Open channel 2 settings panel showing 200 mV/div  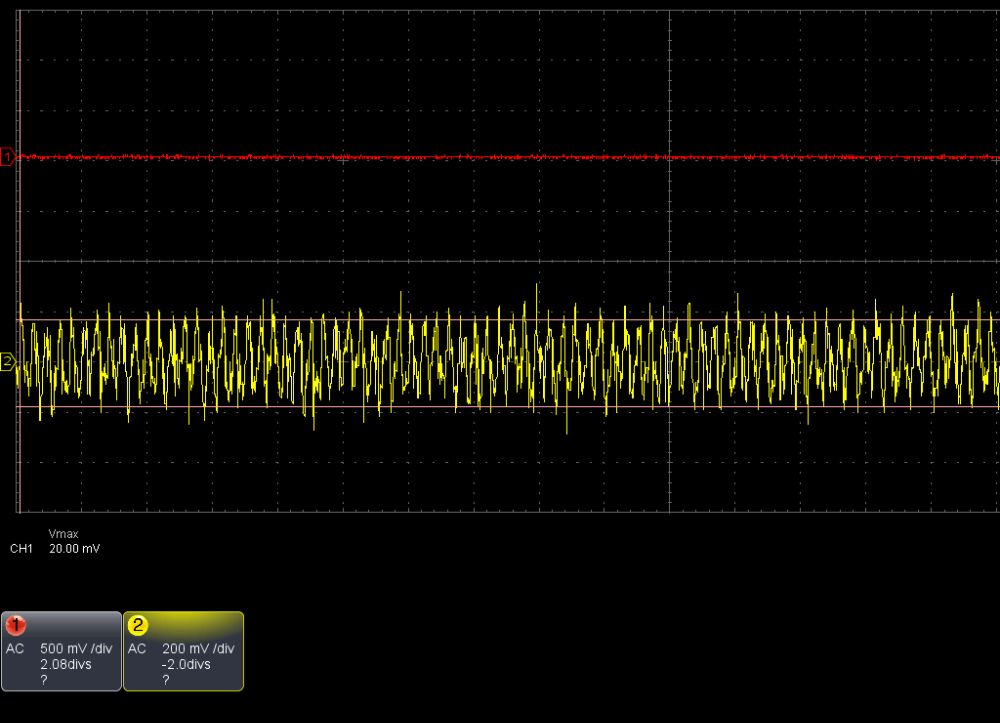pyautogui.click(x=184, y=651)
